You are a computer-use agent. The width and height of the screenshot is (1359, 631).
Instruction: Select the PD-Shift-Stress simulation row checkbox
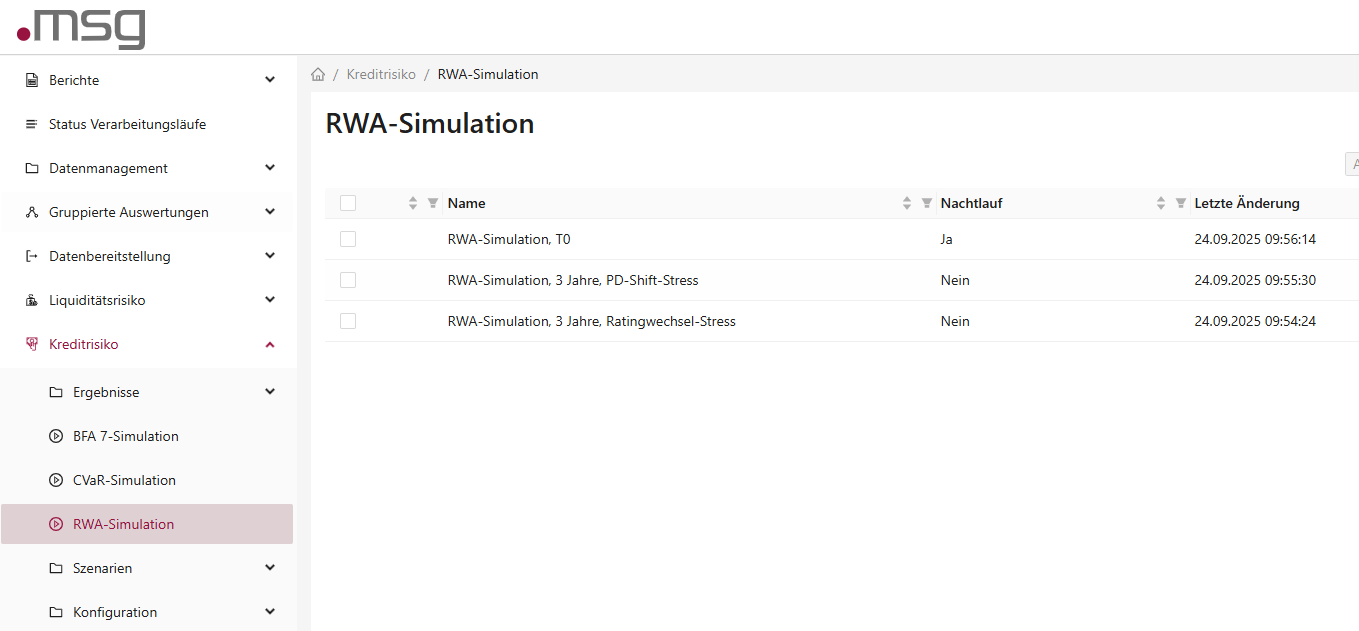click(x=347, y=280)
